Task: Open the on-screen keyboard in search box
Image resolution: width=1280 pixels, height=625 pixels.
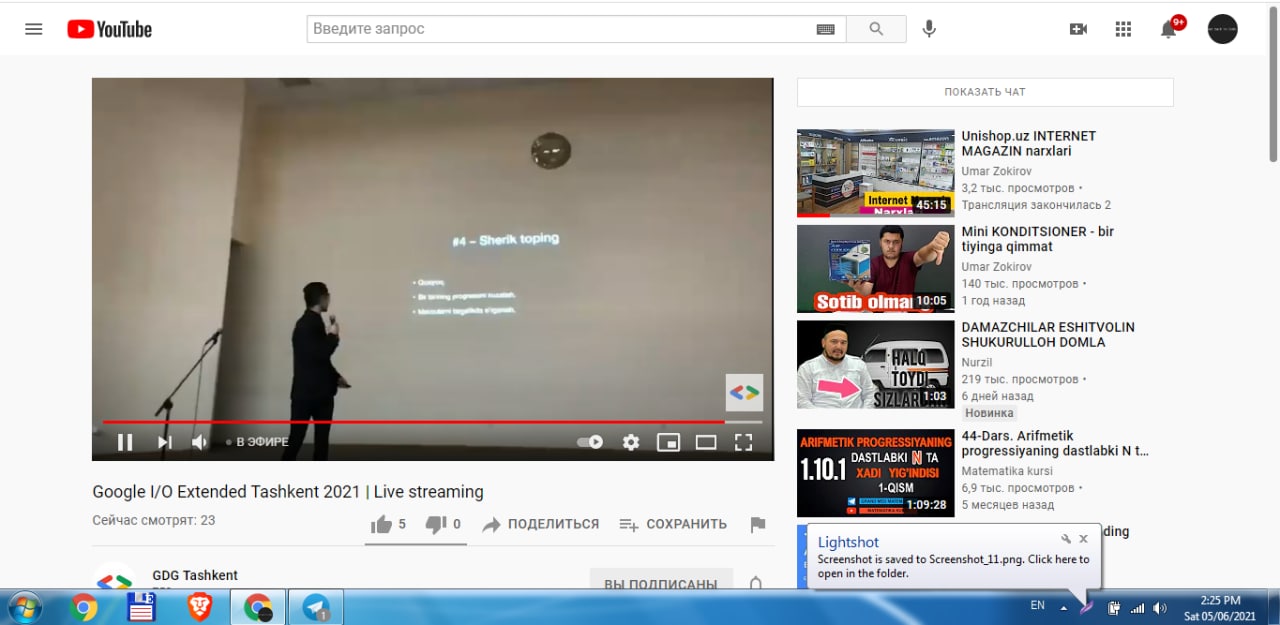Action: click(x=825, y=29)
